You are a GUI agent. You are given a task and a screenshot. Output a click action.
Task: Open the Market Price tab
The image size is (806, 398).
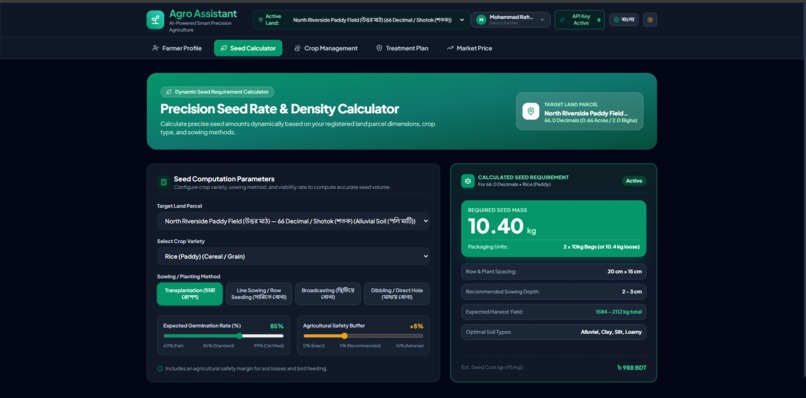click(x=469, y=48)
